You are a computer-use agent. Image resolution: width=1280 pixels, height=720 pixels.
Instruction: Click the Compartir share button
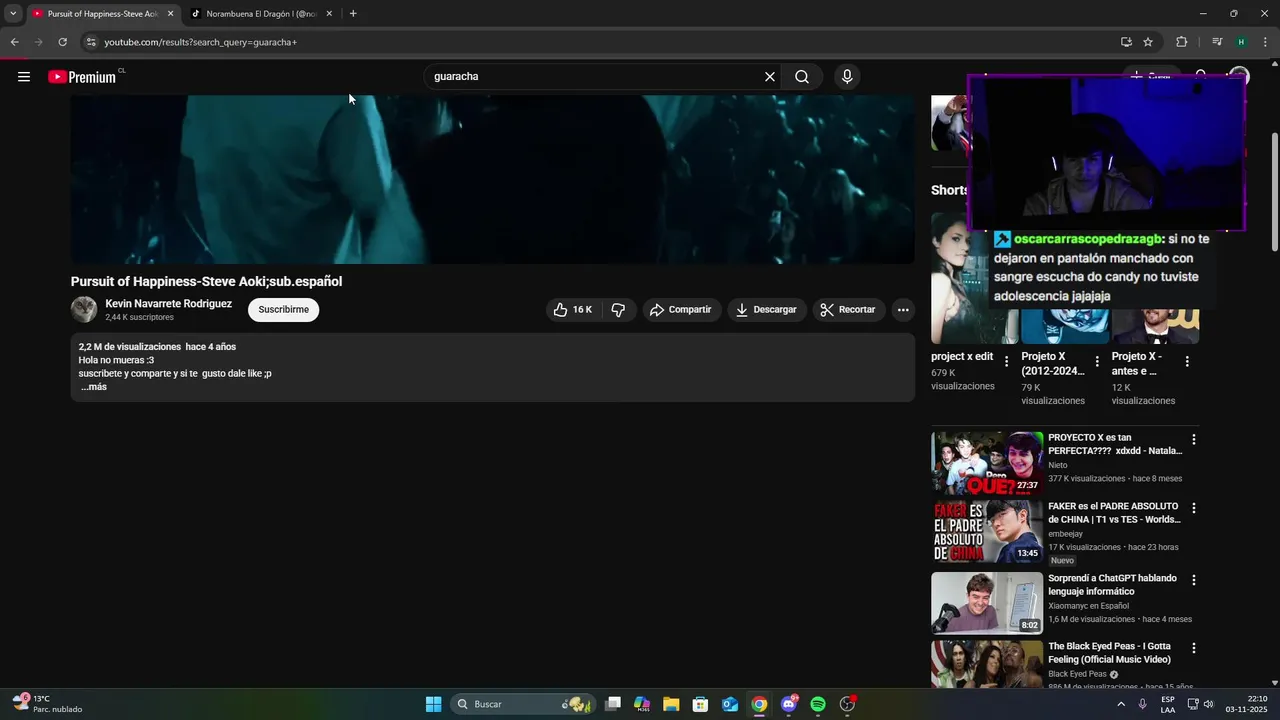(681, 310)
